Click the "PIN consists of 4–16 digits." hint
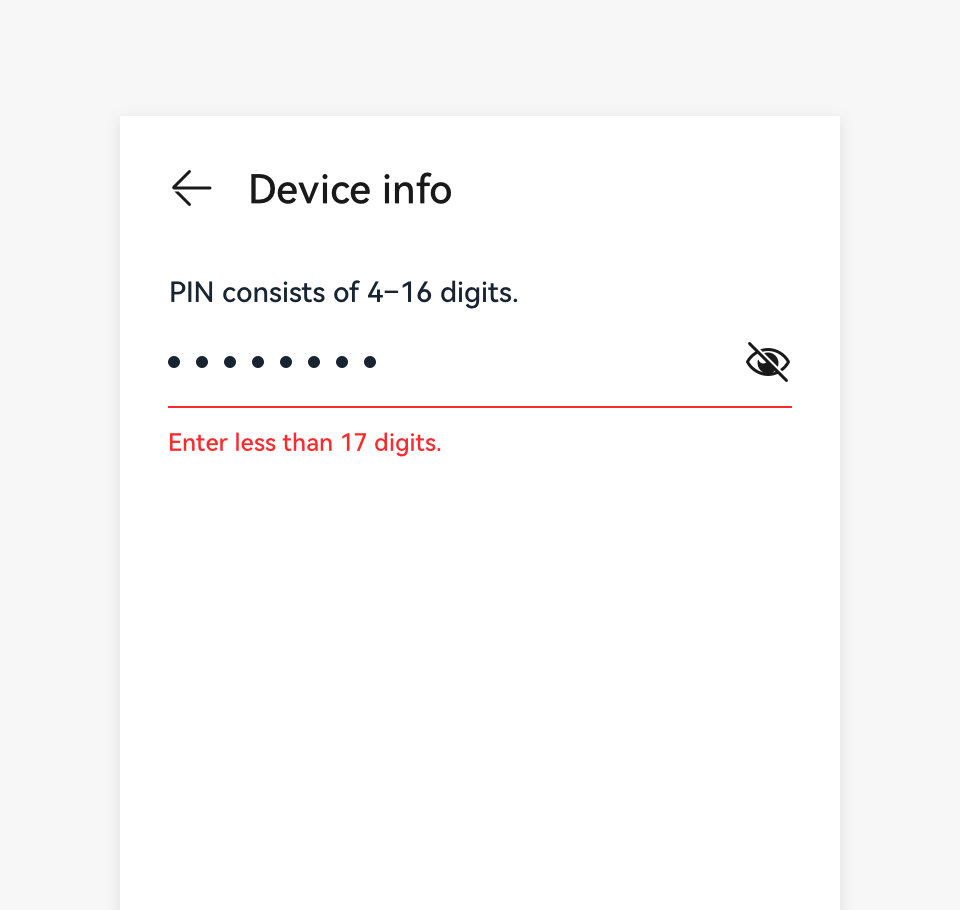 tap(343, 293)
